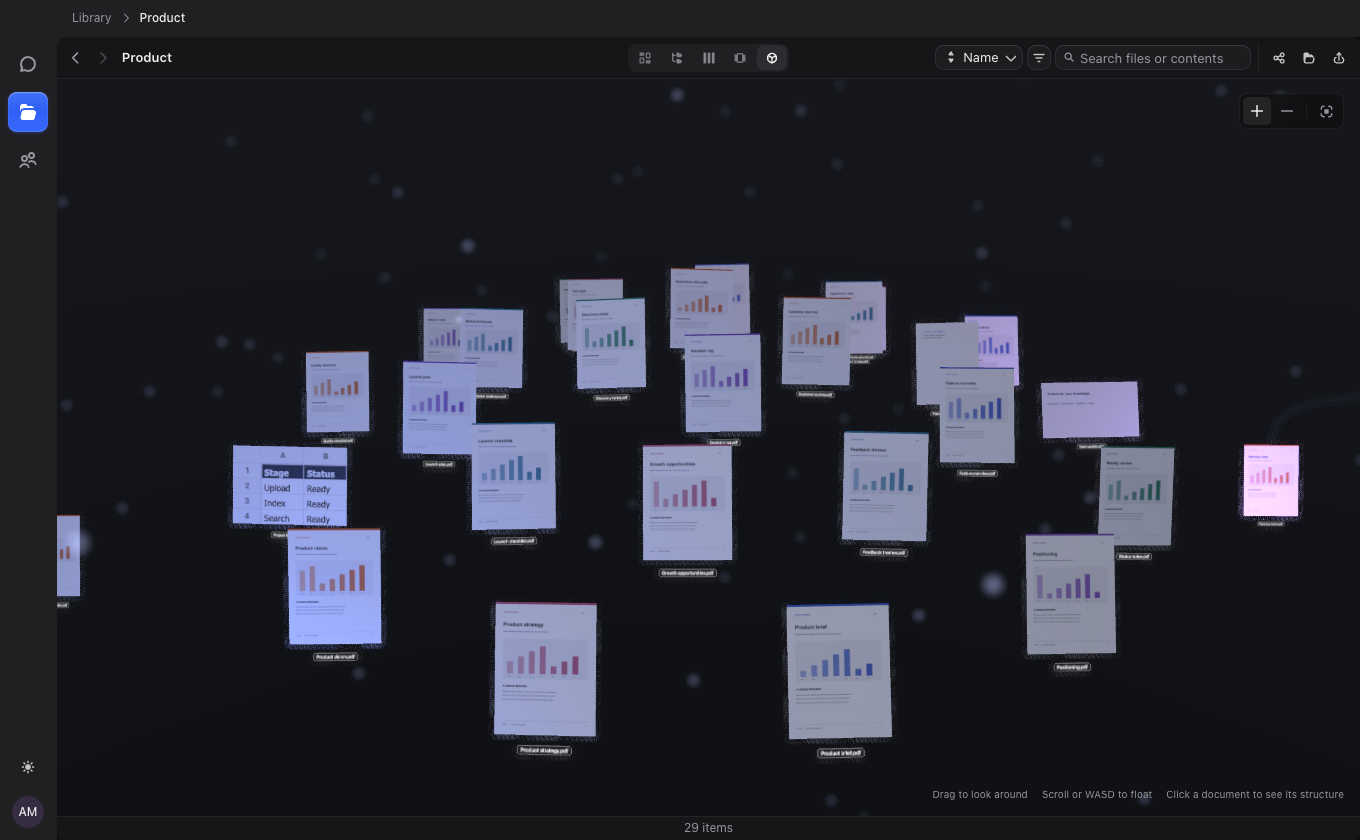Open the Product brief document
Viewport: 1360px width, 840px height.
click(838, 671)
